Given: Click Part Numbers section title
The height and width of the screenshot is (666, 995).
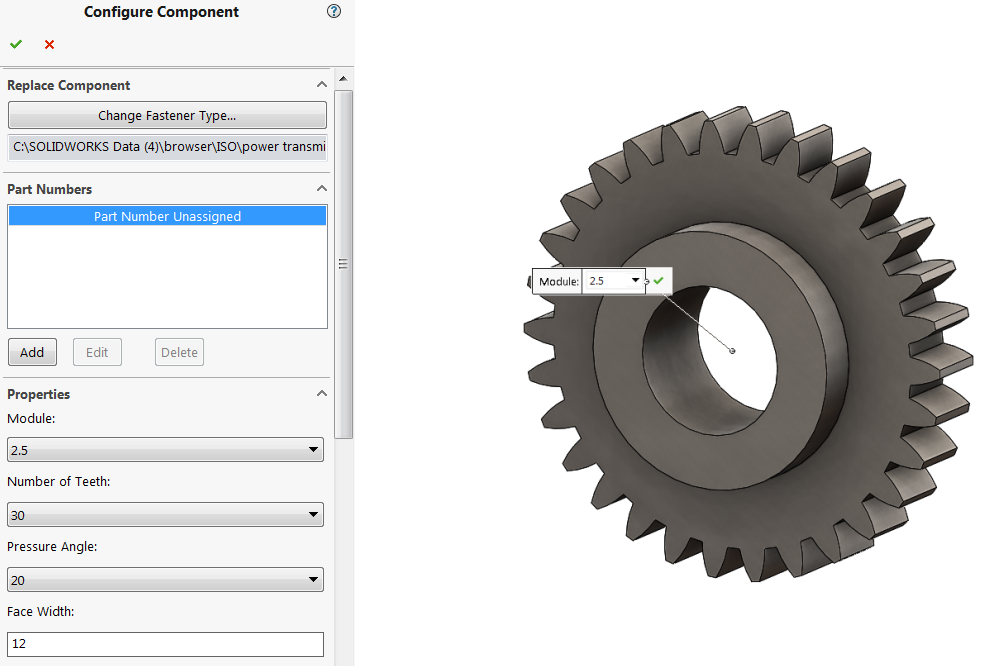Looking at the screenshot, I should tap(49, 189).
